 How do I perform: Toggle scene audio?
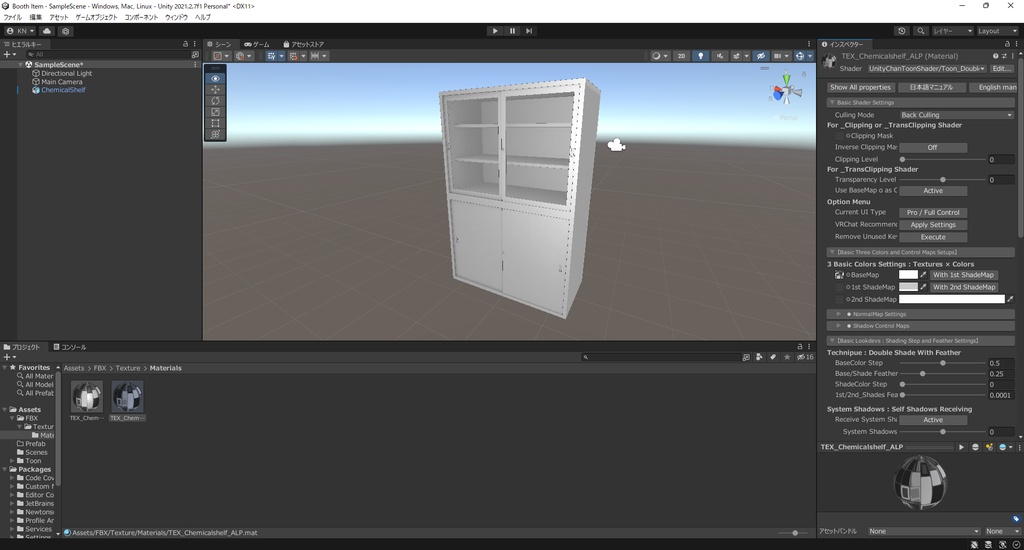(x=720, y=56)
